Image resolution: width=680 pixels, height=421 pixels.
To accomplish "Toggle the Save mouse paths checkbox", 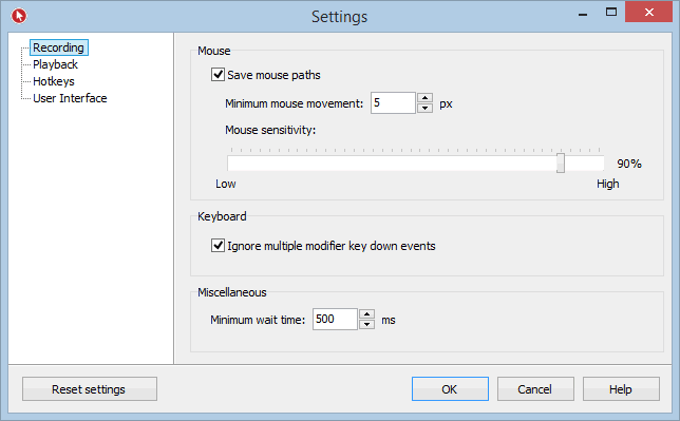I will click(x=218, y=74).
